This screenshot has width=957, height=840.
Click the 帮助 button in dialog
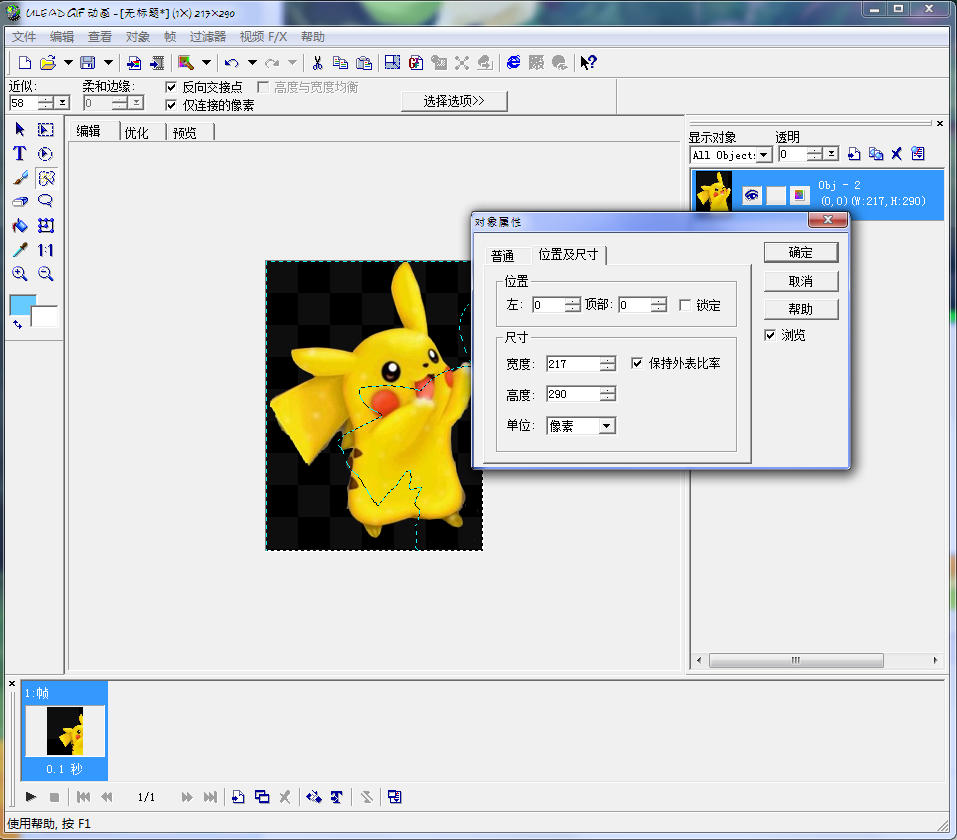[801, 309]
